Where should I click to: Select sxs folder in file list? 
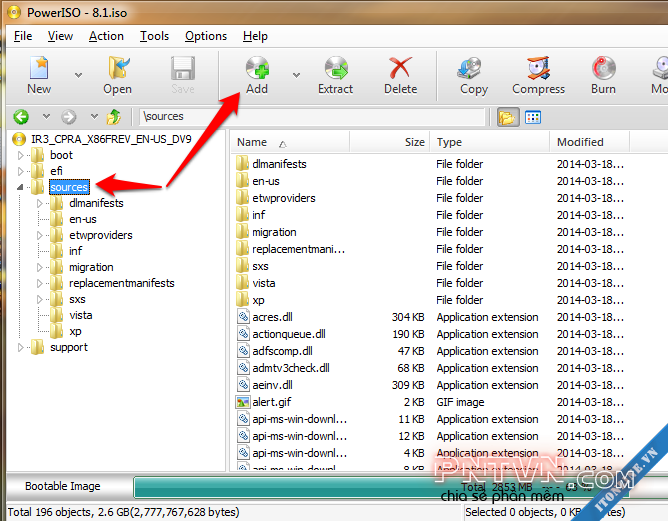click(260, 266)
